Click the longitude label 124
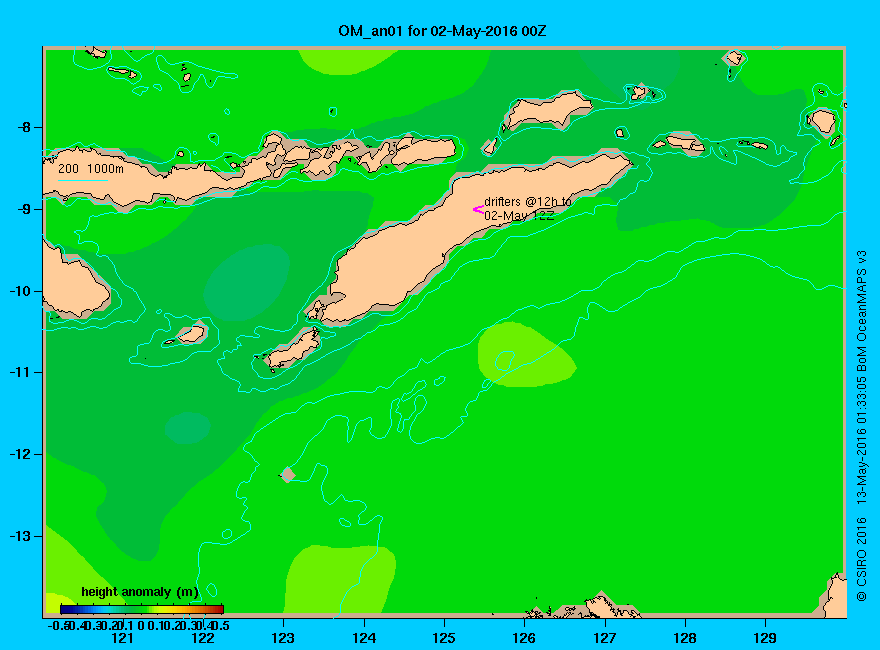The width and height of the screenshot is (880, 650). [x=364, y=638]
